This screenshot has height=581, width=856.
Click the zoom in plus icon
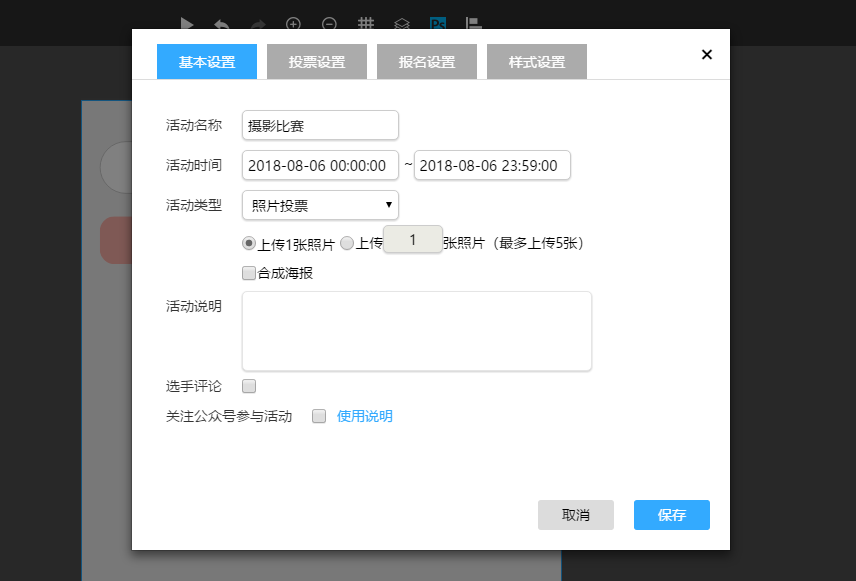click(293, 24)
